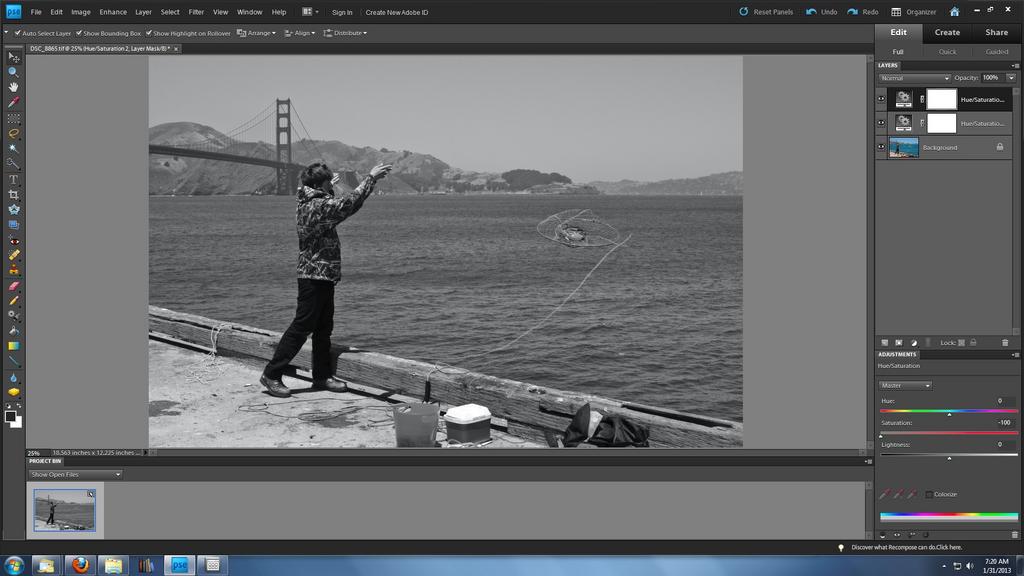Click the Home icon in the top bar
The height and width of the screenshot is (576, 1024).
954,12
